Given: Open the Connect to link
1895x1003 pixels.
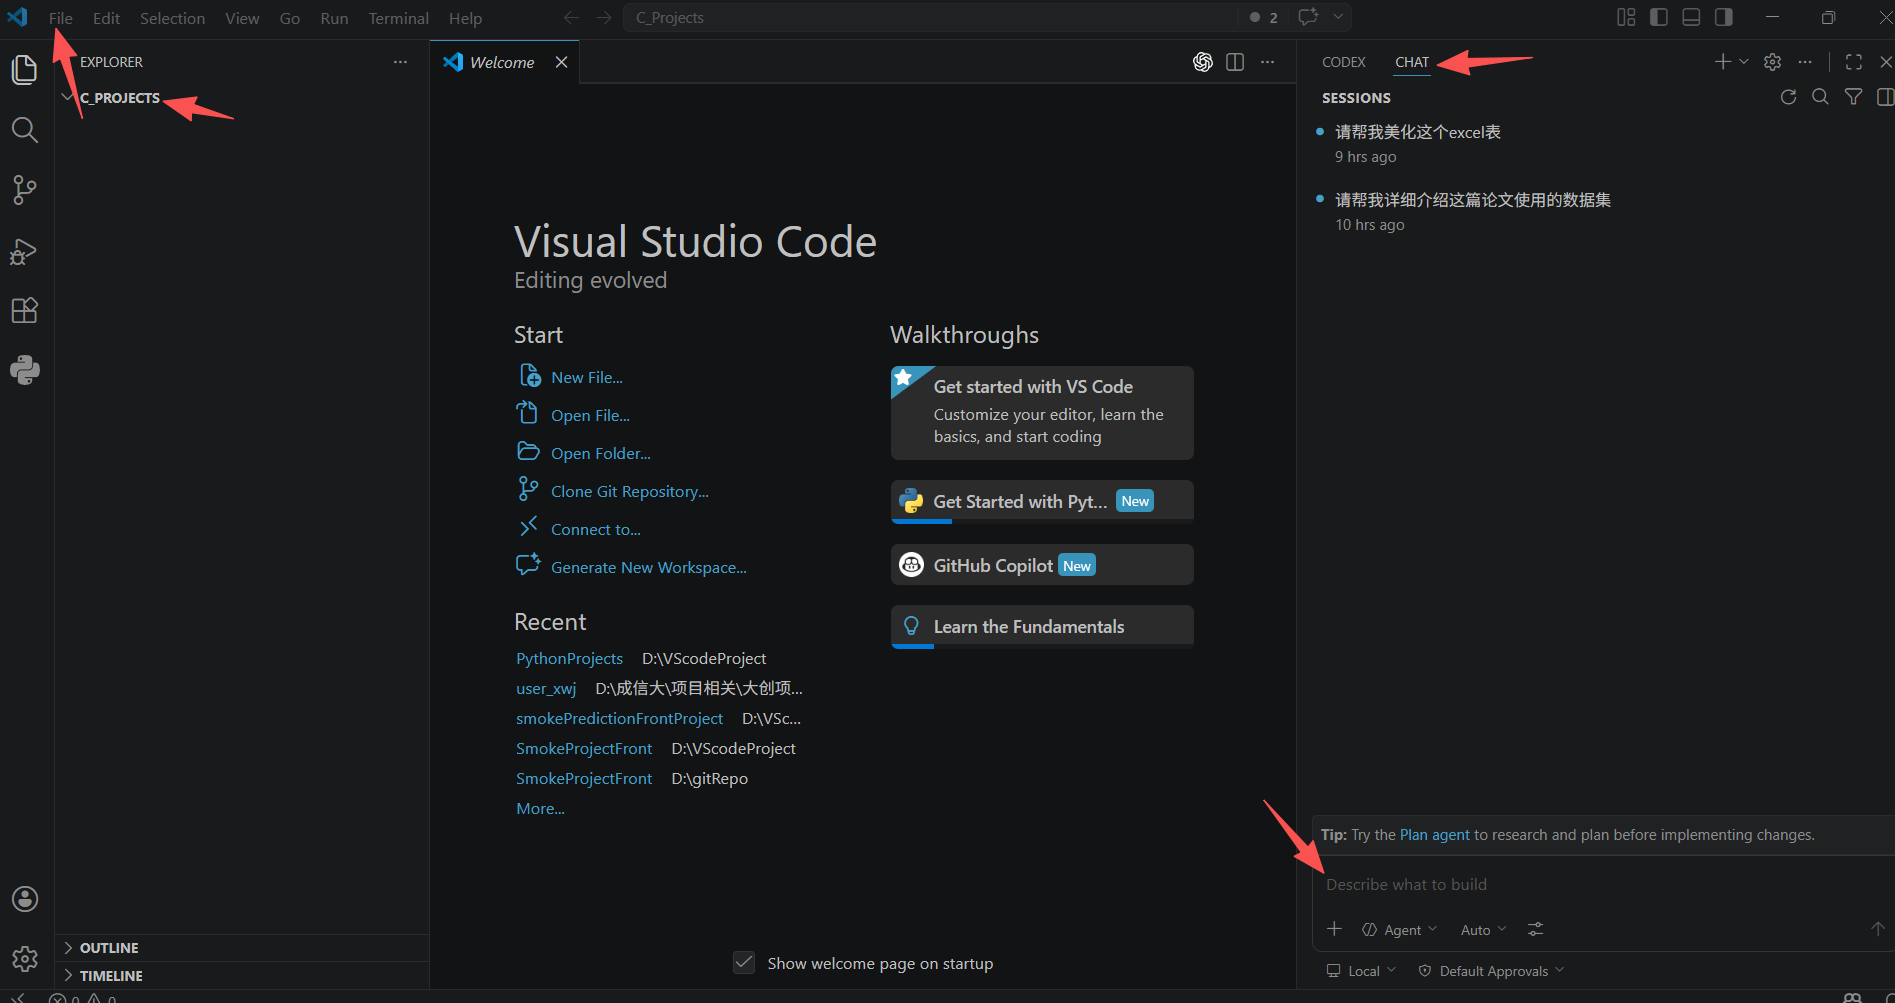Looking at the screenshot, I should click(595, 530).
